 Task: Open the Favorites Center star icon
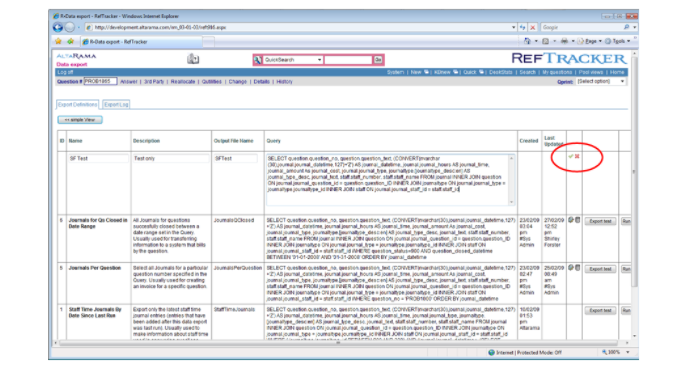coord(58,42)
